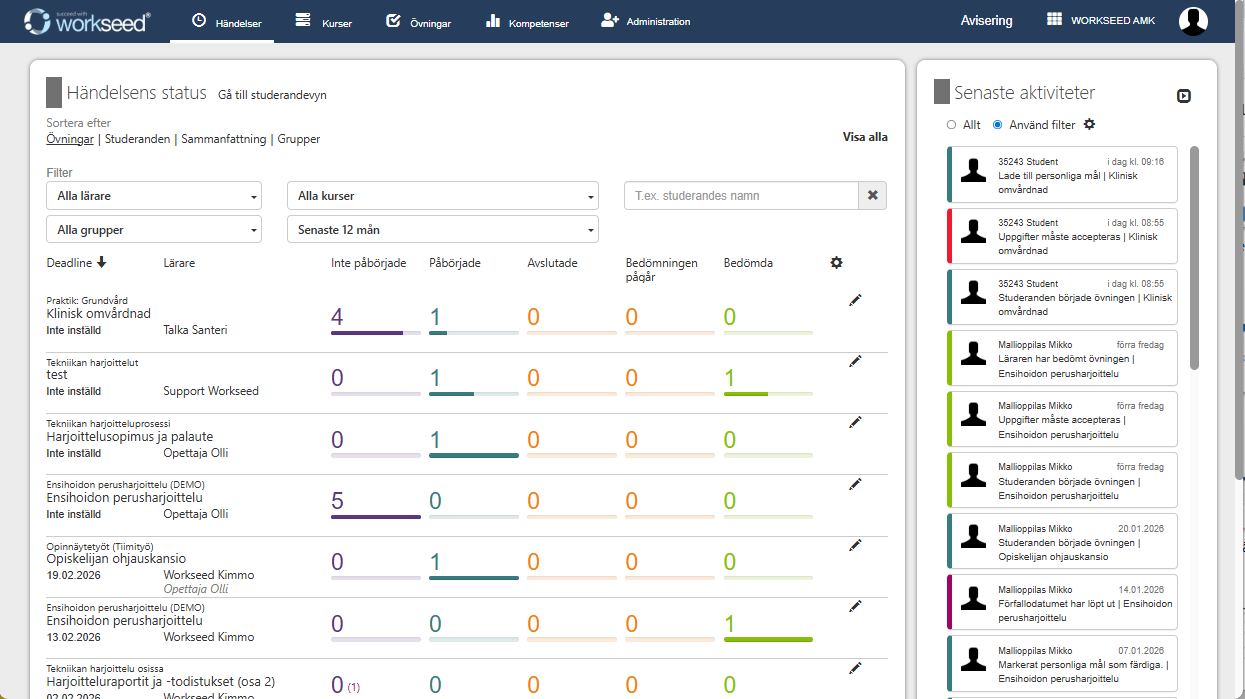Click the pencil edit icon for Klinisk omvårdnad
Image resolution: width=1245 pixels, height=699 pixels.
[x=855, y=300]
